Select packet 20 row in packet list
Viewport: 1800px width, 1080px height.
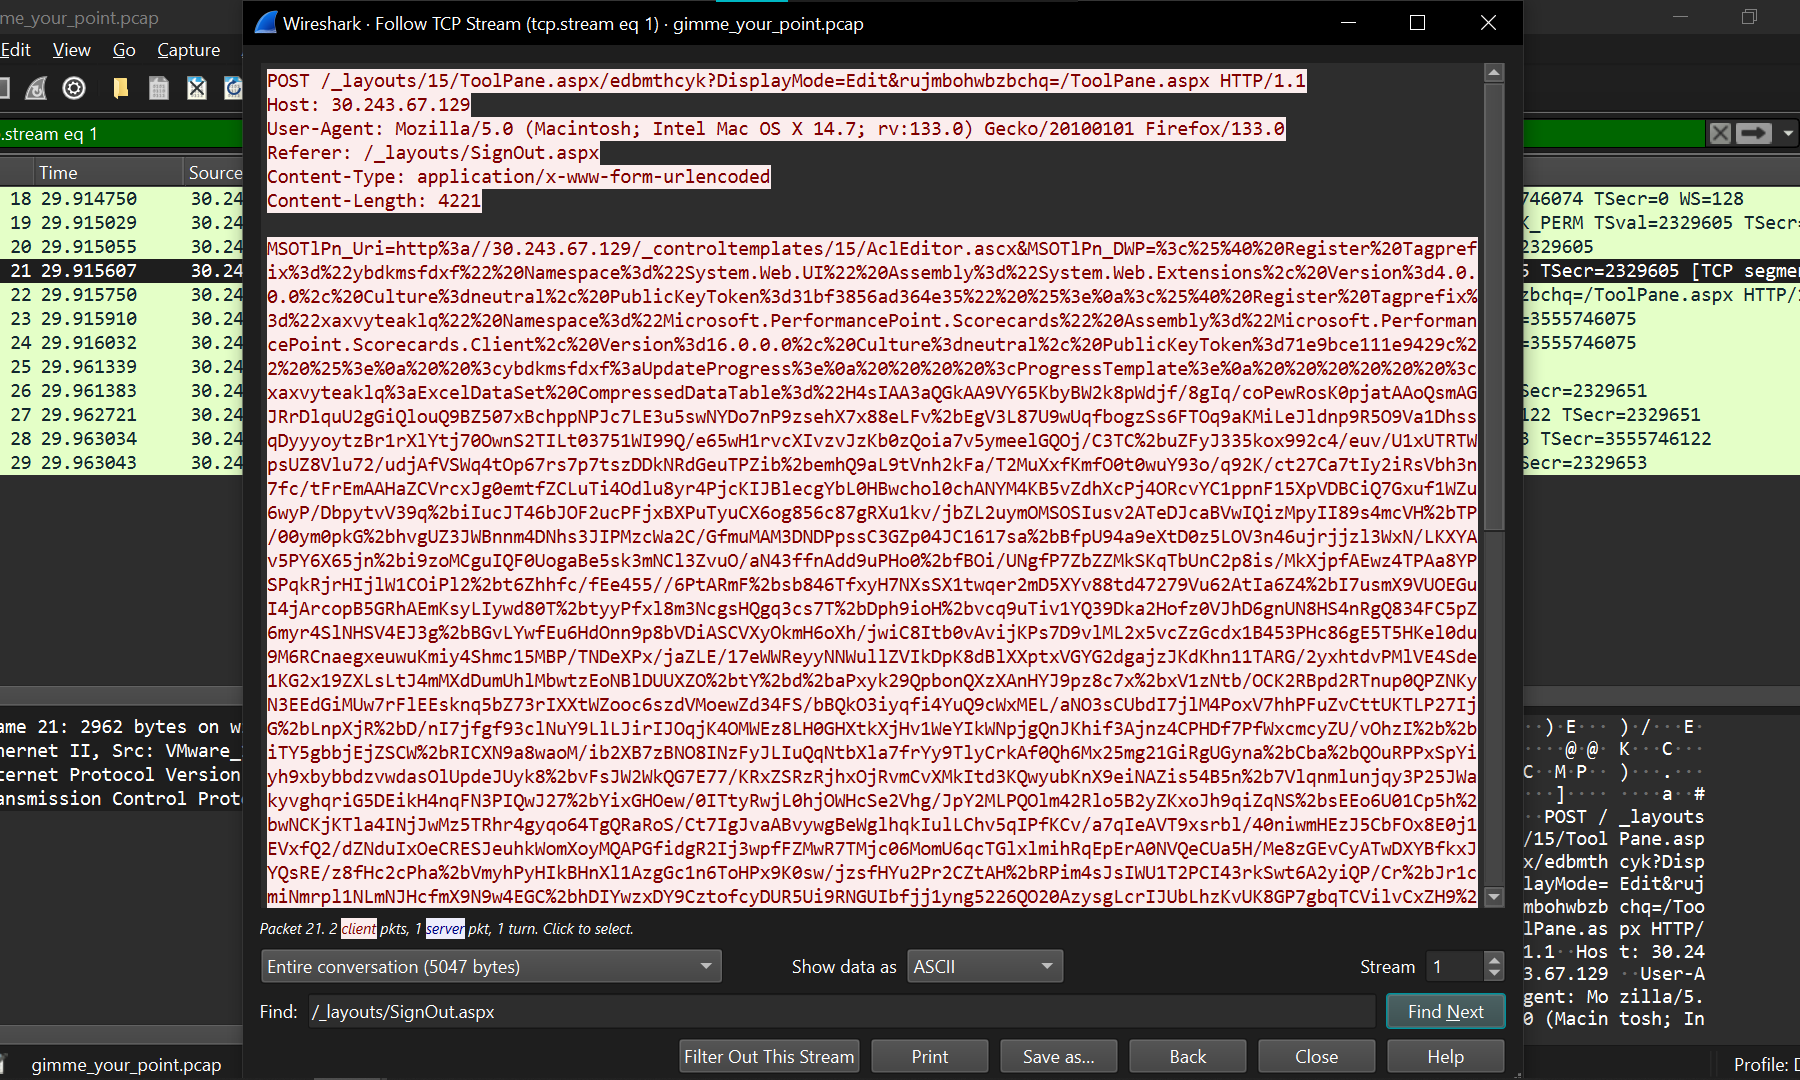click(x=121, y=247)
